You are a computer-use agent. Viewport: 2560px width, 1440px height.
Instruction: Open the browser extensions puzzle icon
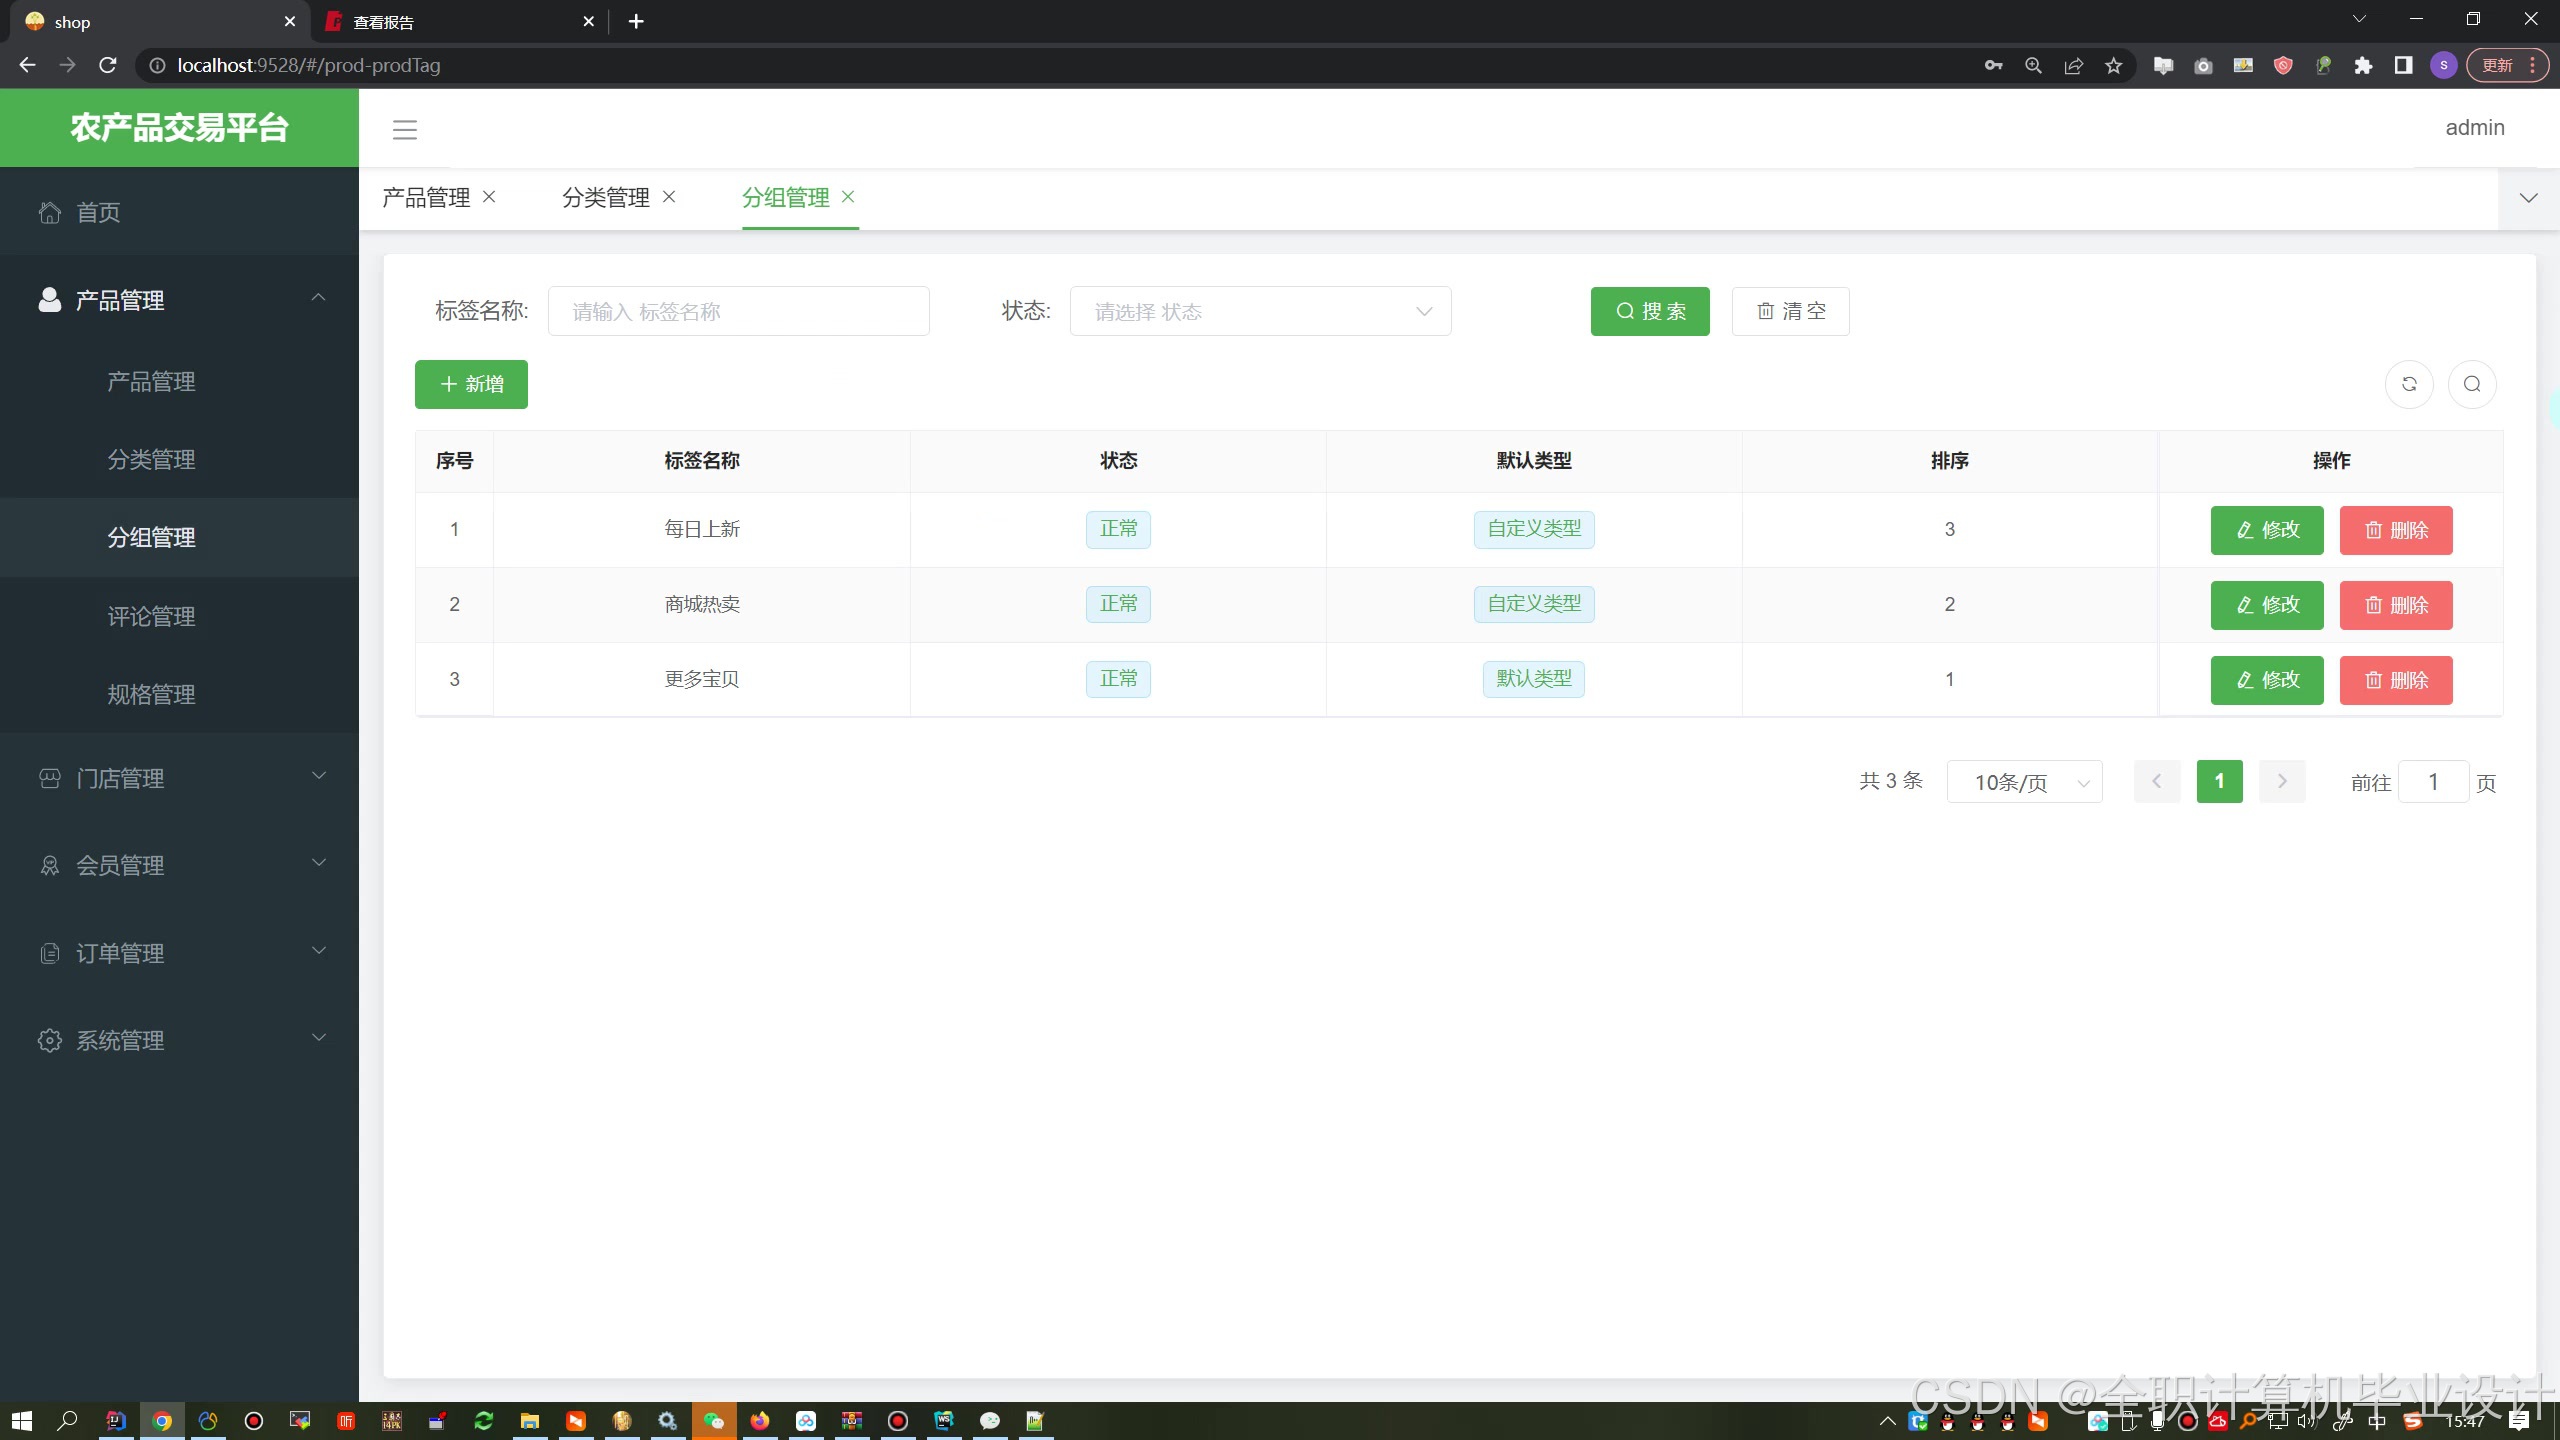click(x=2363, y=65)
